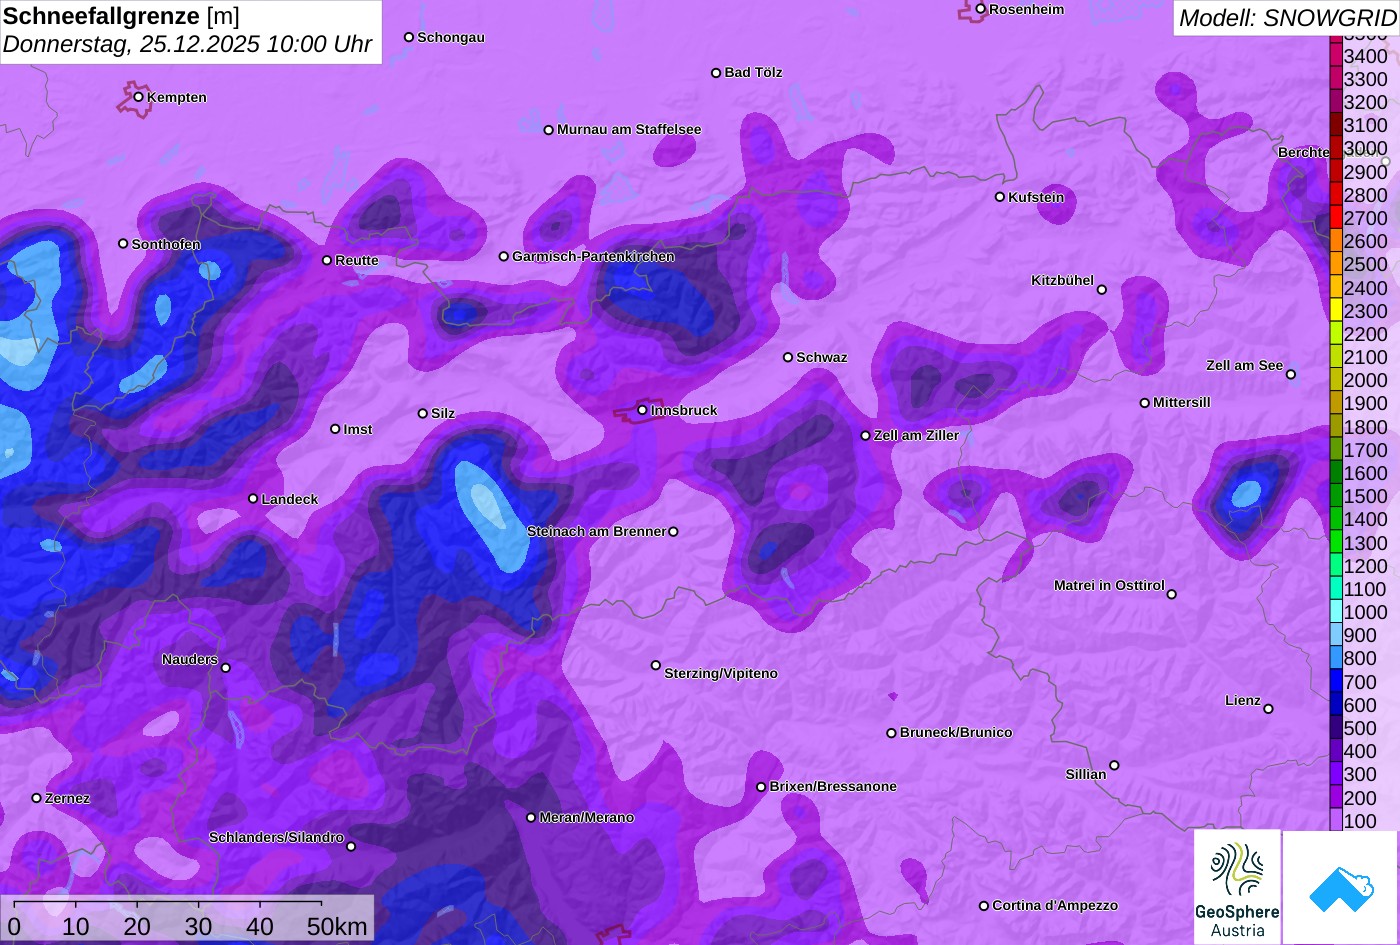Select the Kitzbühel marker circle
Viewport: 1400px width, 945px height.
pos(1102,289)
